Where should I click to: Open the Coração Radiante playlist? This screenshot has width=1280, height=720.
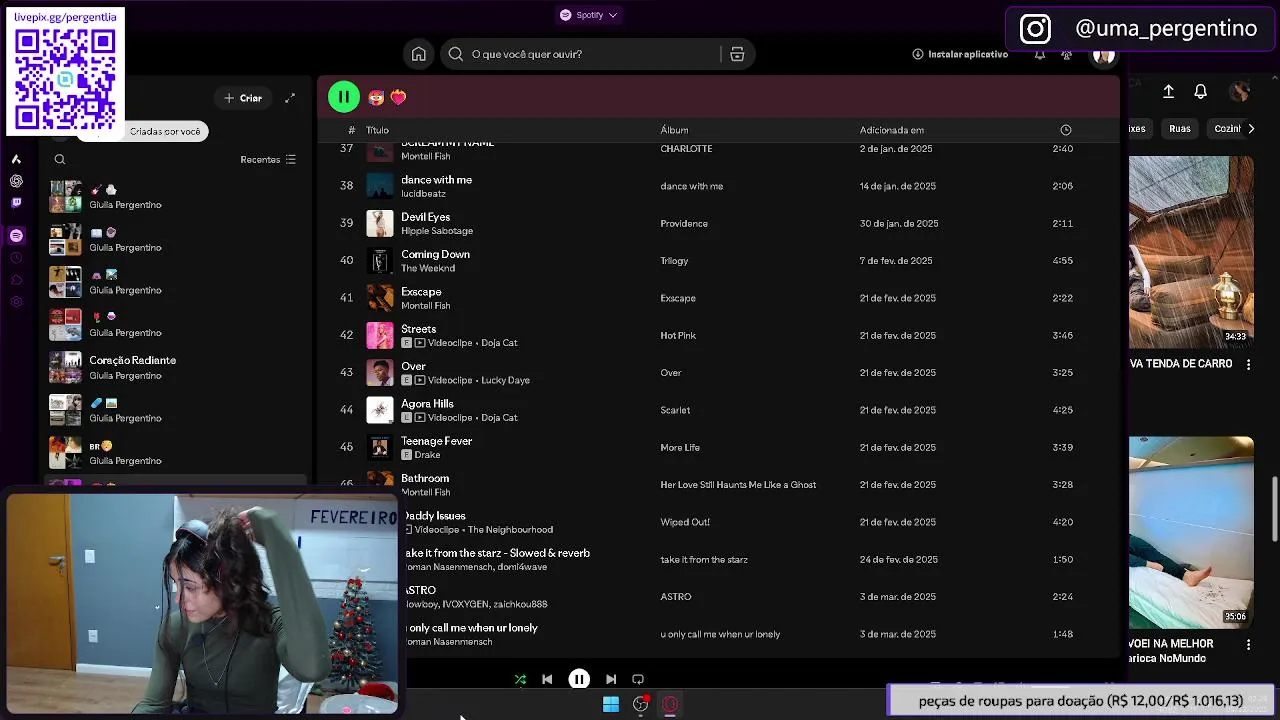point(177,367)
